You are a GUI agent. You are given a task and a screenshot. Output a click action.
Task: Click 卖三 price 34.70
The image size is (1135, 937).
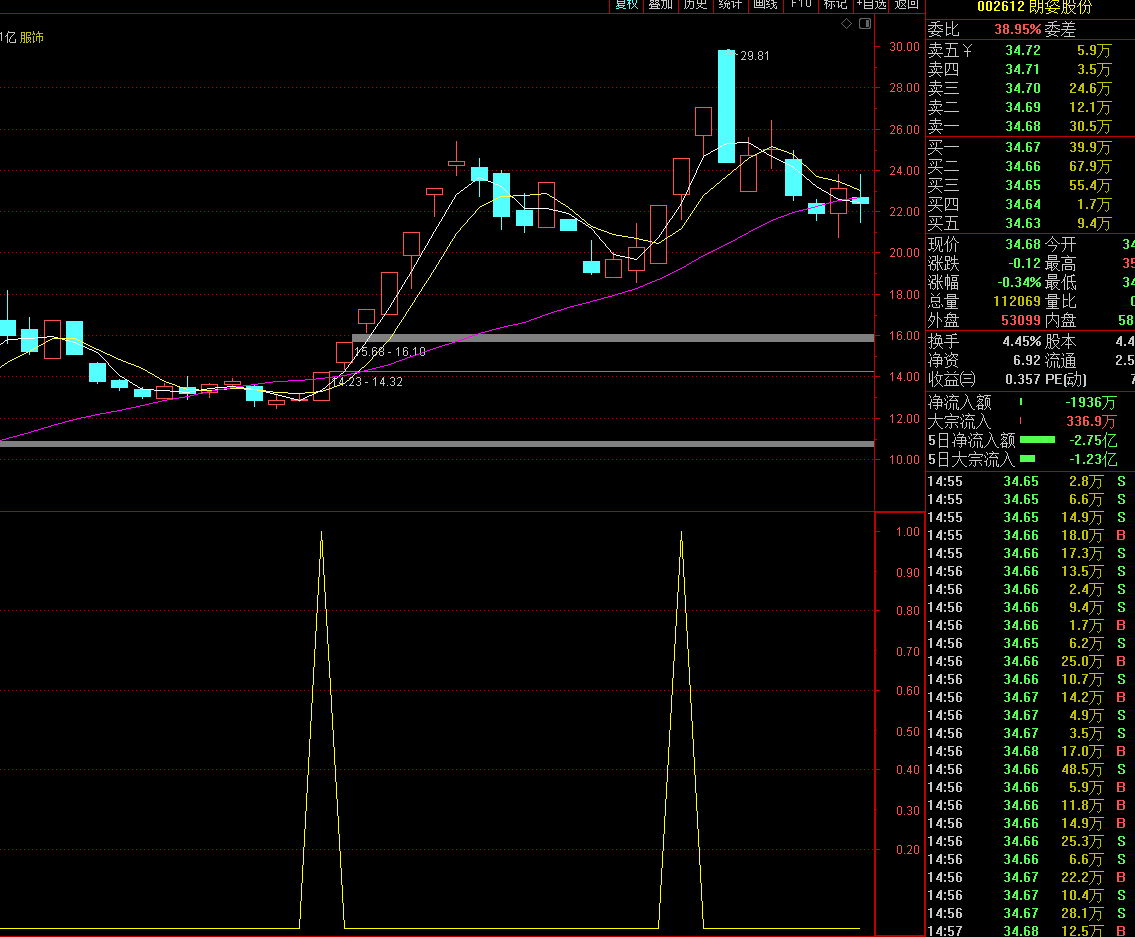(1023, 88)
